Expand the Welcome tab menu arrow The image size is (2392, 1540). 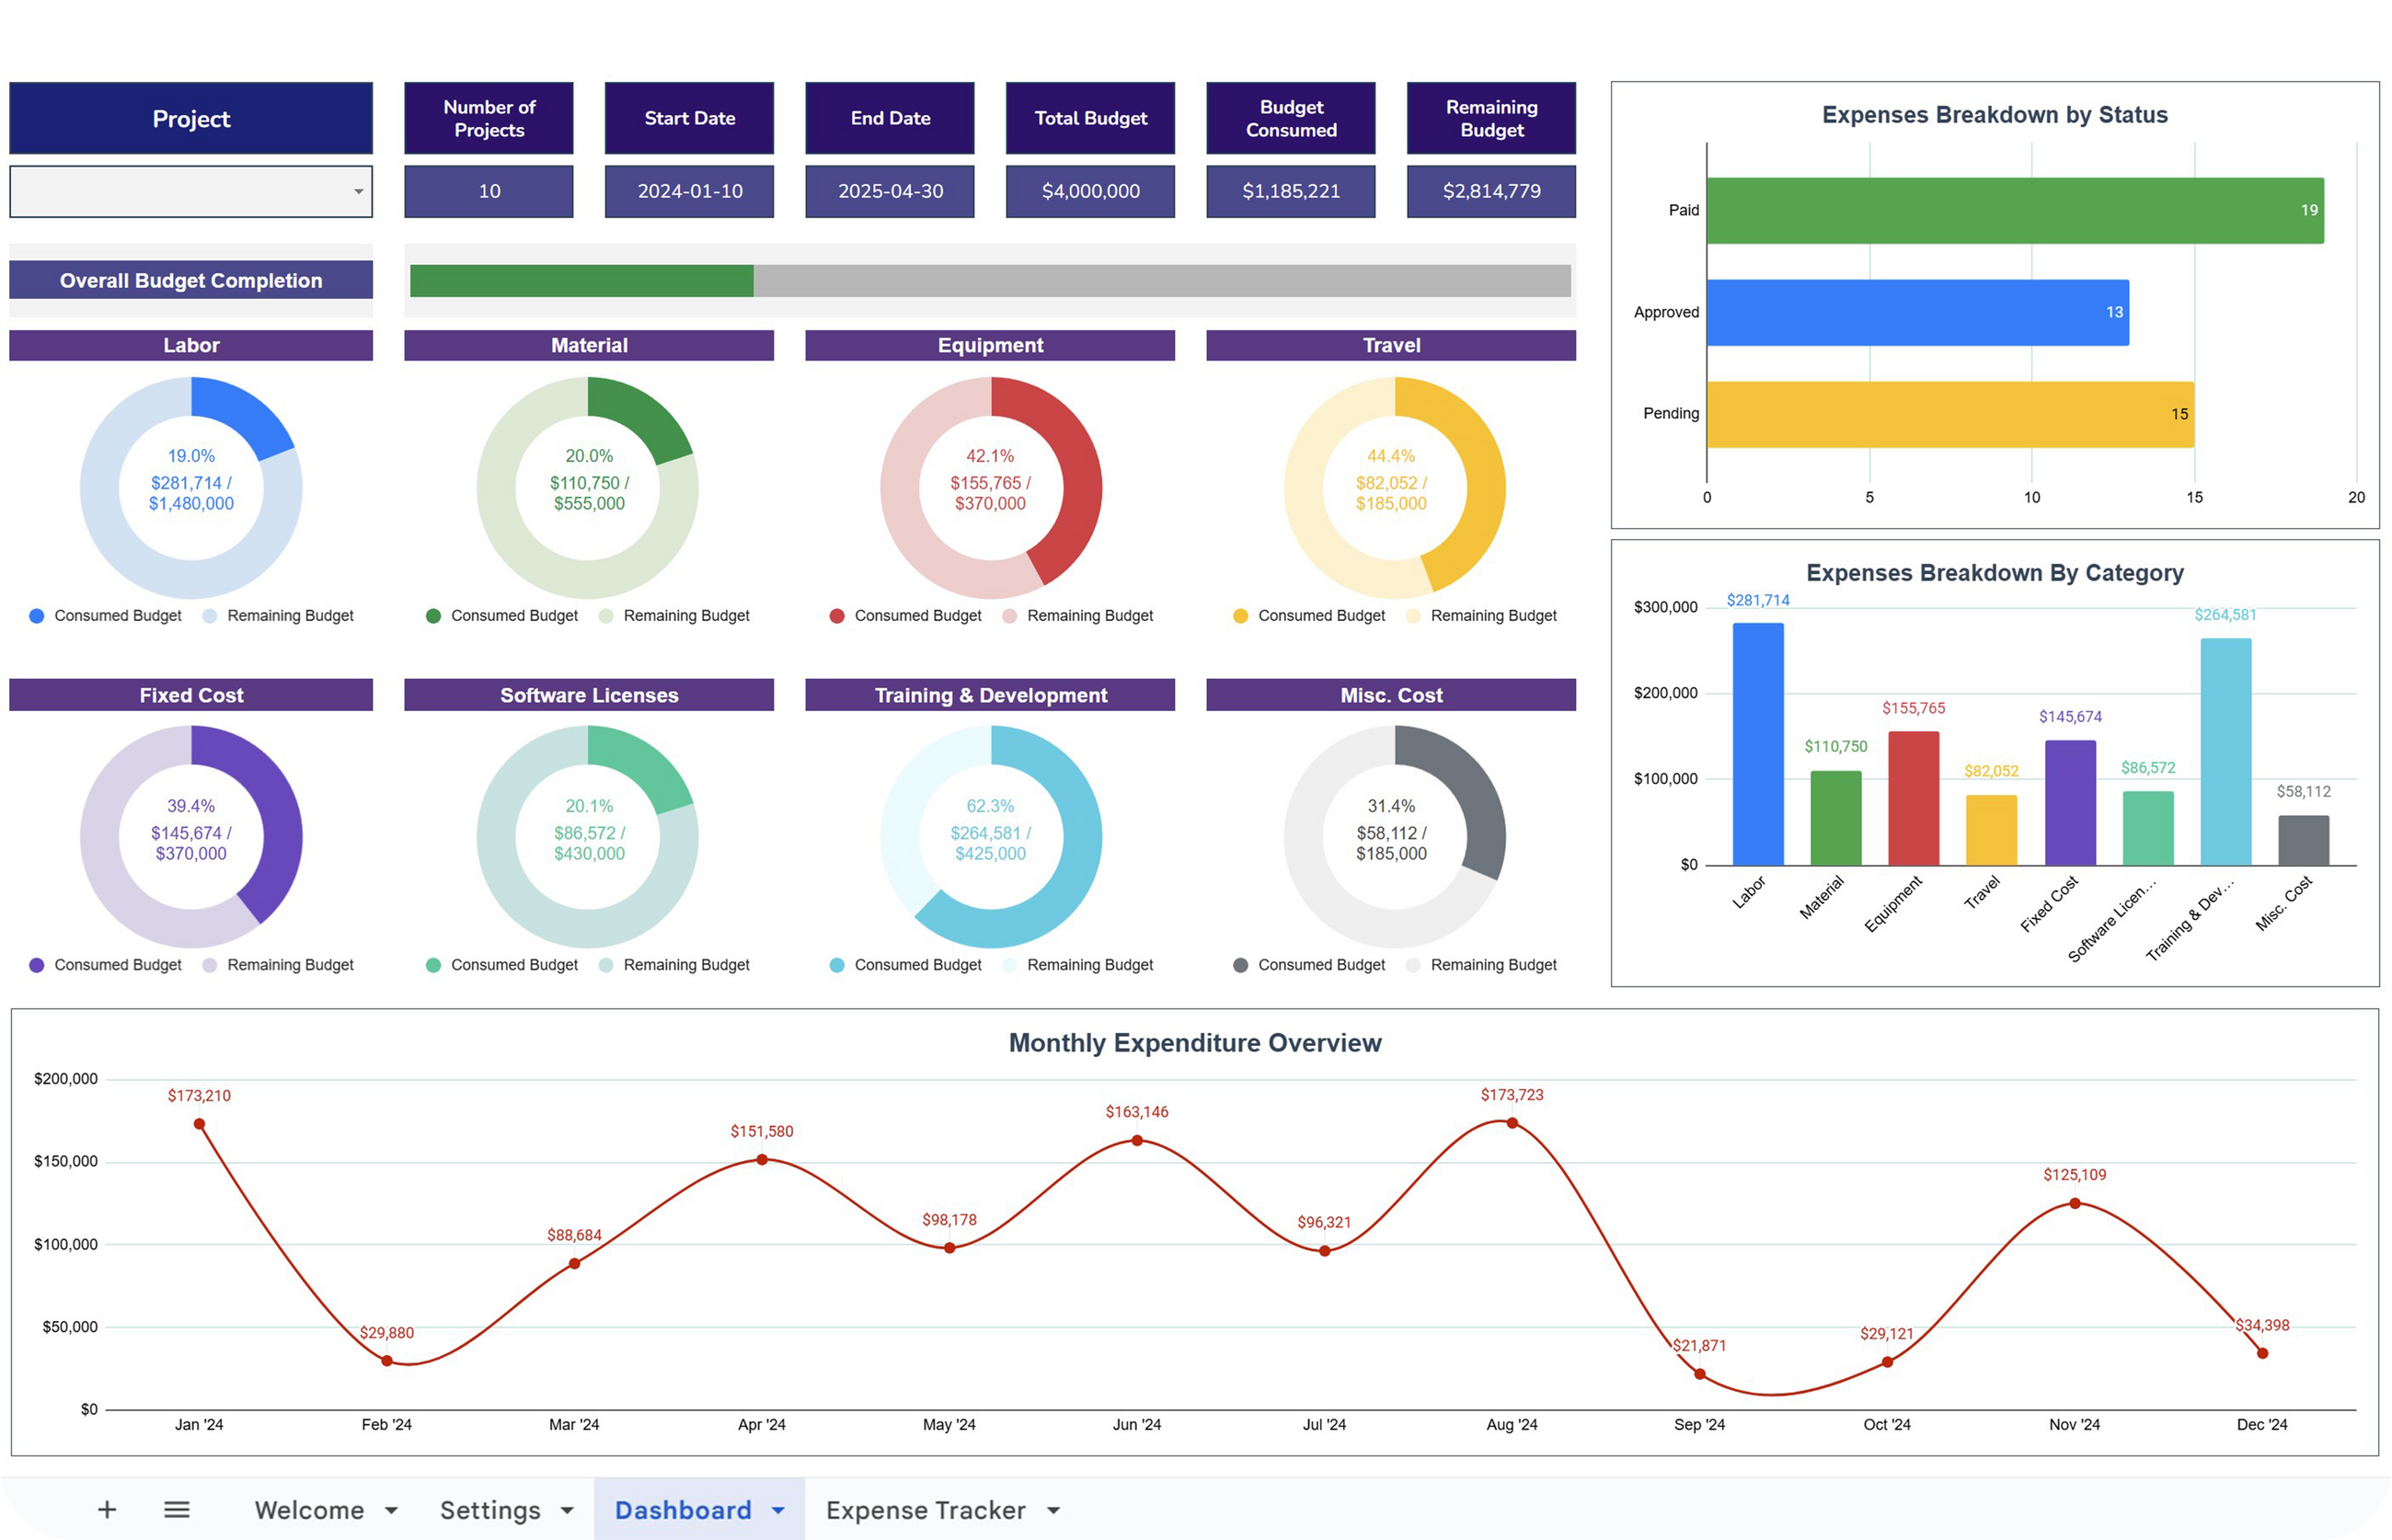click(x=392, y=1510)
